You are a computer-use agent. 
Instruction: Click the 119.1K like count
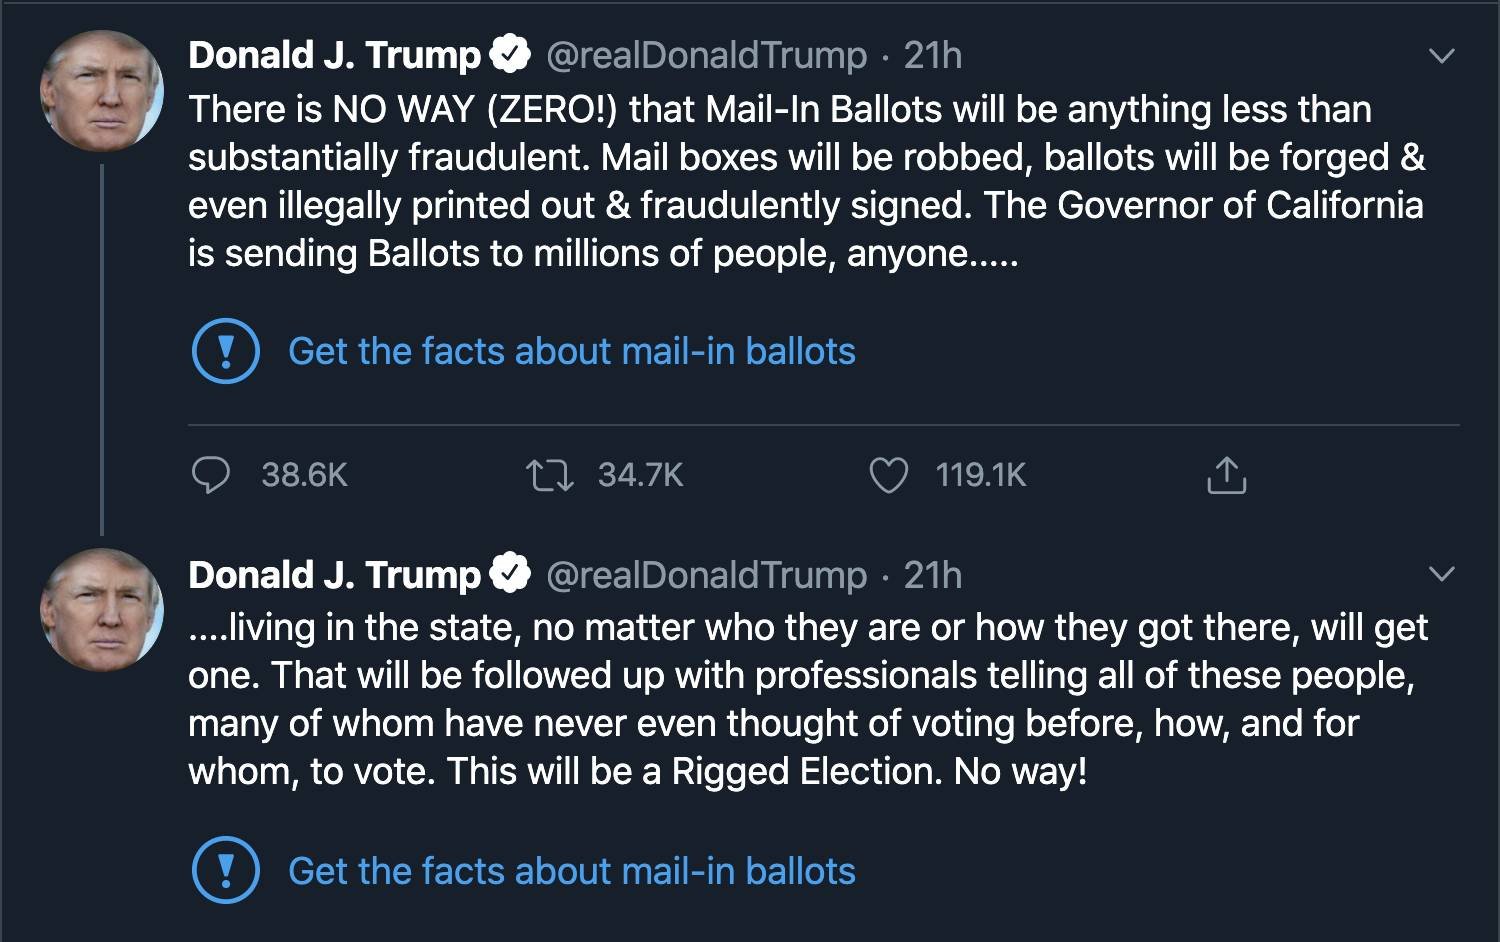pos(981,476)
